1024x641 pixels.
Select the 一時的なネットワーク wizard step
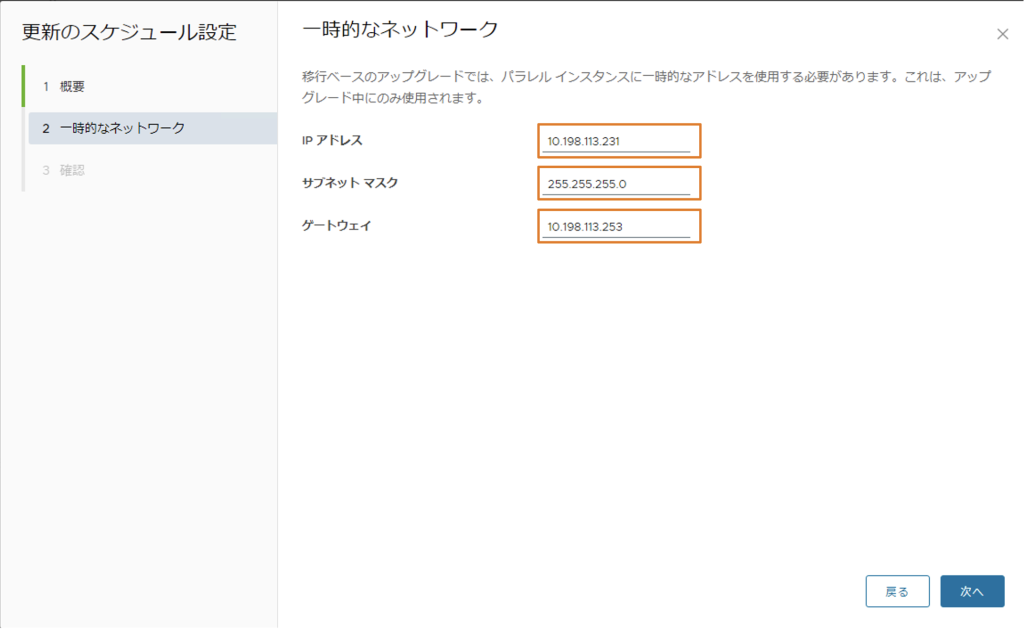click(121, 128)
